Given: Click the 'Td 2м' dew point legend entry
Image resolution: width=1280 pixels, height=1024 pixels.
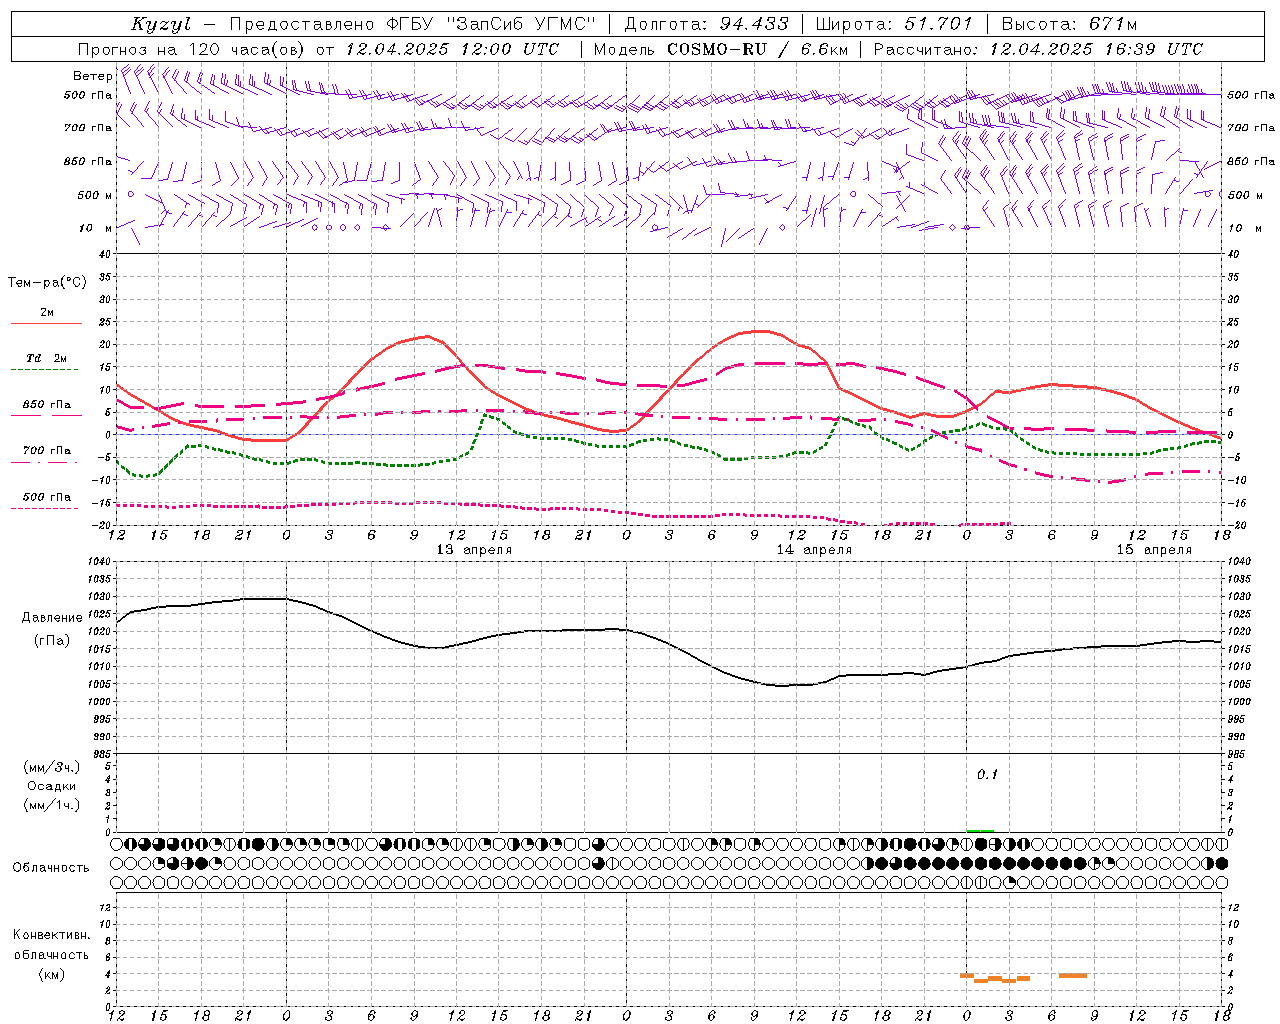Looking at the screenshot, I should pyautogui.click(x=47, y=358).
